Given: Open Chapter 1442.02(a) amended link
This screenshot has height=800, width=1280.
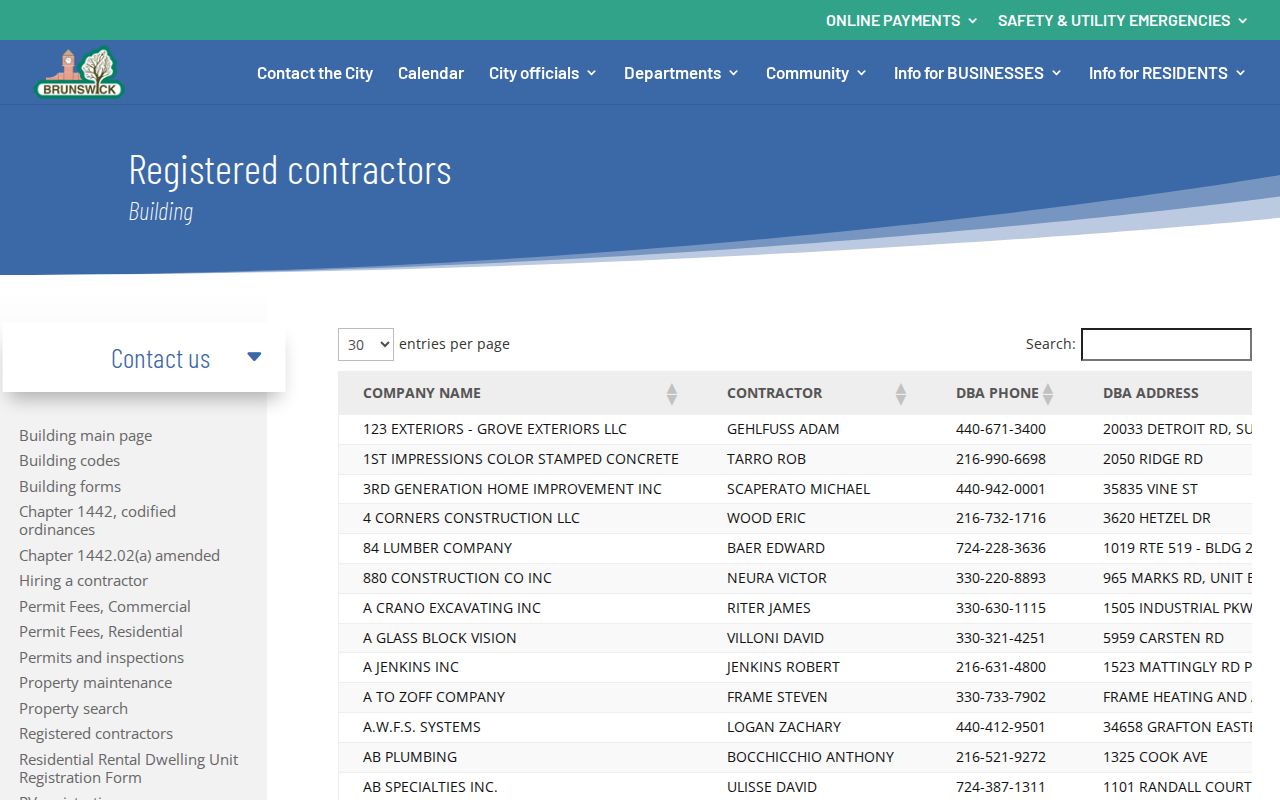Looking at the screenshot, I should click(119, 555).
